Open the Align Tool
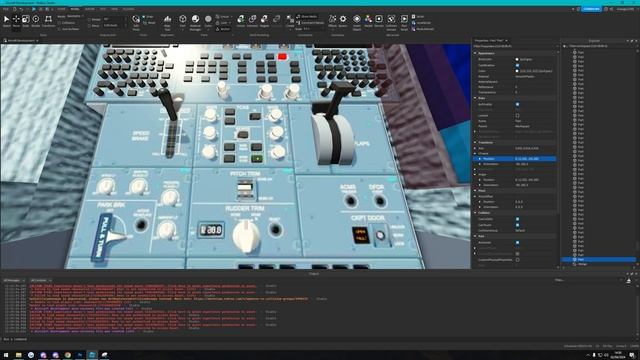The image size is (640, 360). point(167,23)
